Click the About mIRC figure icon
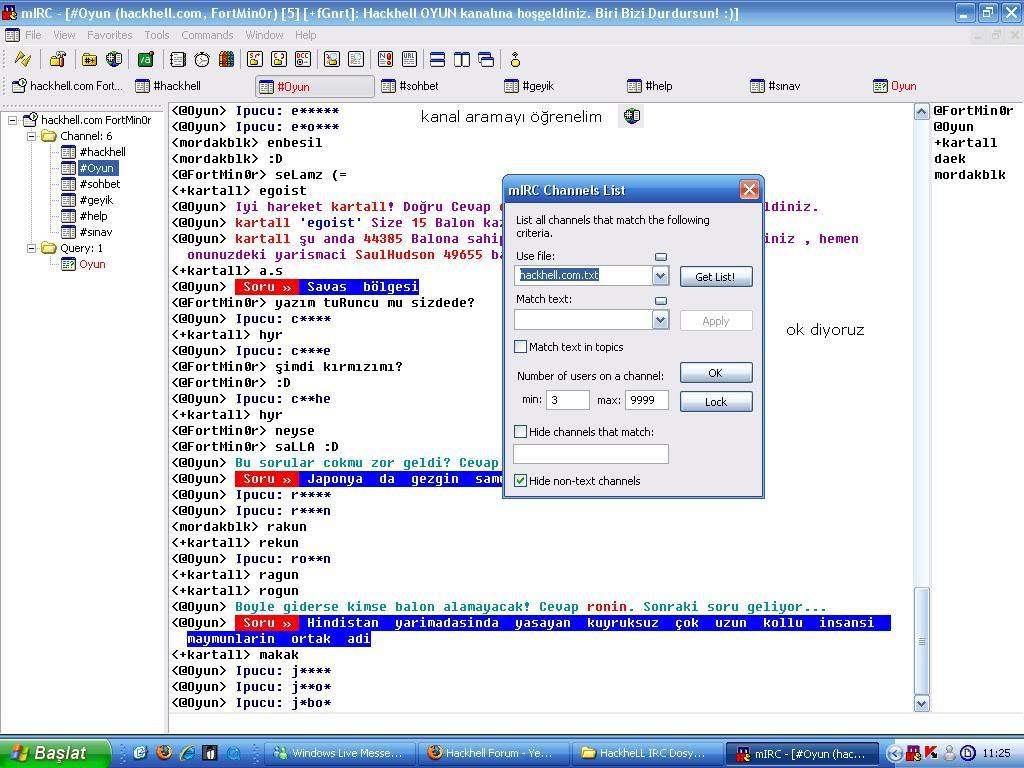1024x768 pixels. [515, 59]
